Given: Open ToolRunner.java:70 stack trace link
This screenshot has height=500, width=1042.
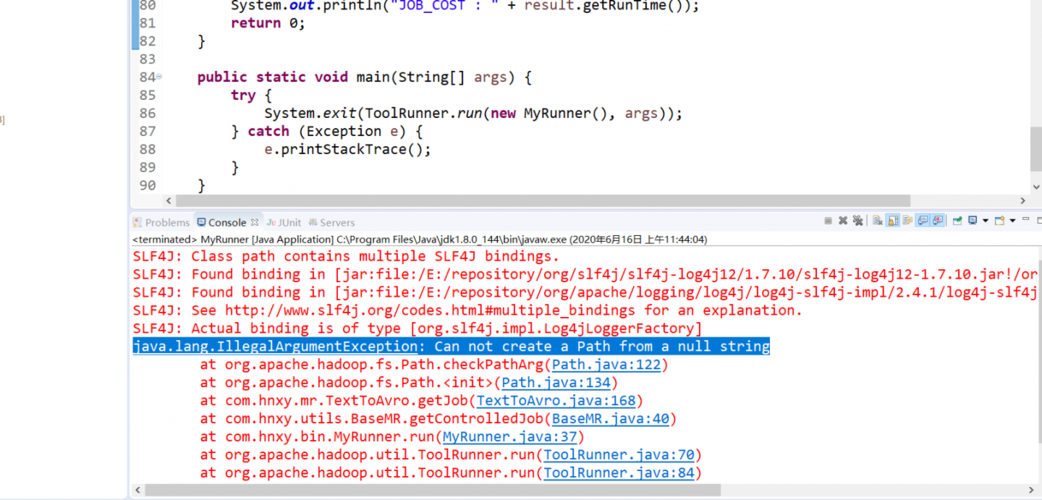Looking at the screenshot, I should [x=619, y=455].
